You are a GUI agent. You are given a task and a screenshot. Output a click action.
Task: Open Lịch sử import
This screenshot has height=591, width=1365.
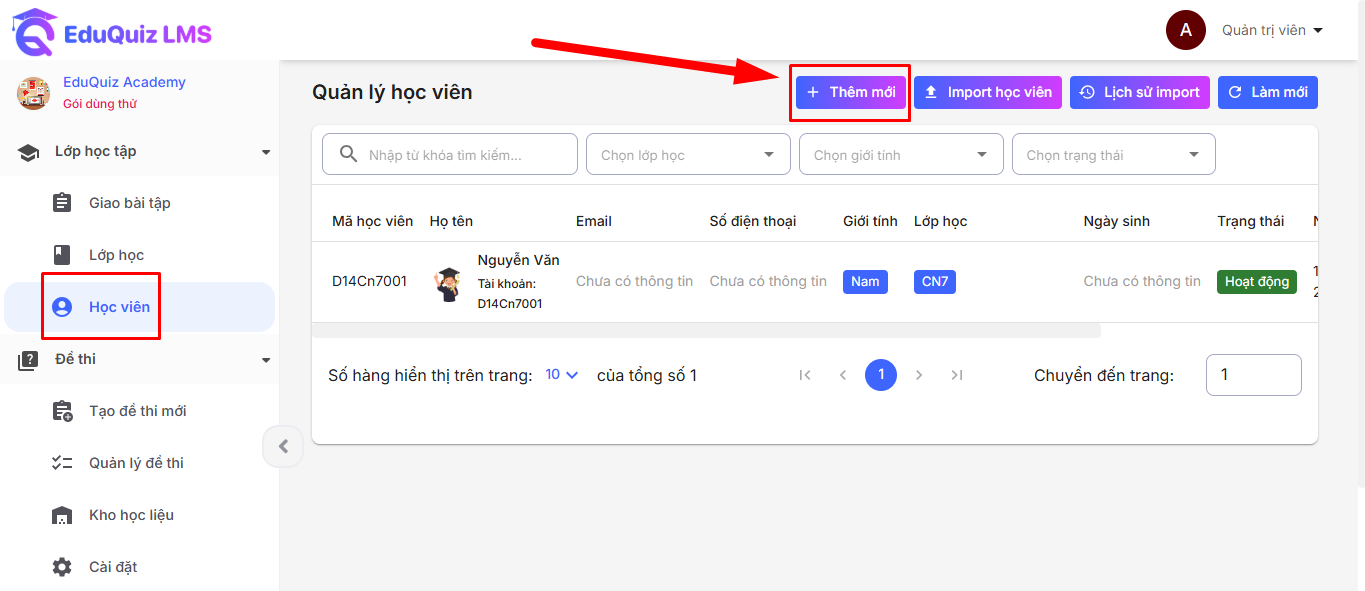point(1140,92)
